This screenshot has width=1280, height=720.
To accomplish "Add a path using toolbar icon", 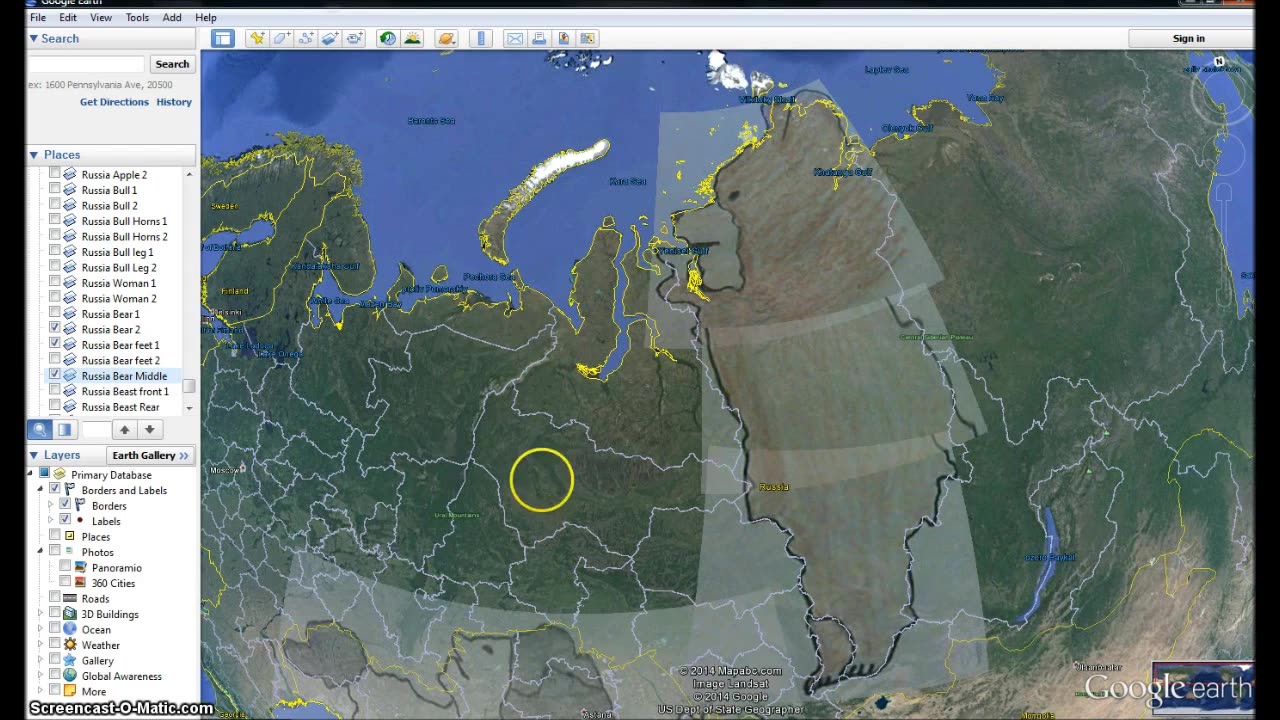I will 306,39.
